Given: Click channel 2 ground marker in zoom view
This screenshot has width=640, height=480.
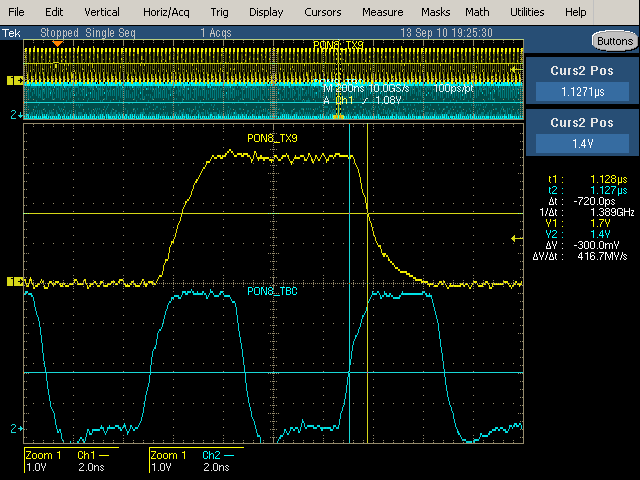Looking at the screenshot, I should (x=16, y=429).
